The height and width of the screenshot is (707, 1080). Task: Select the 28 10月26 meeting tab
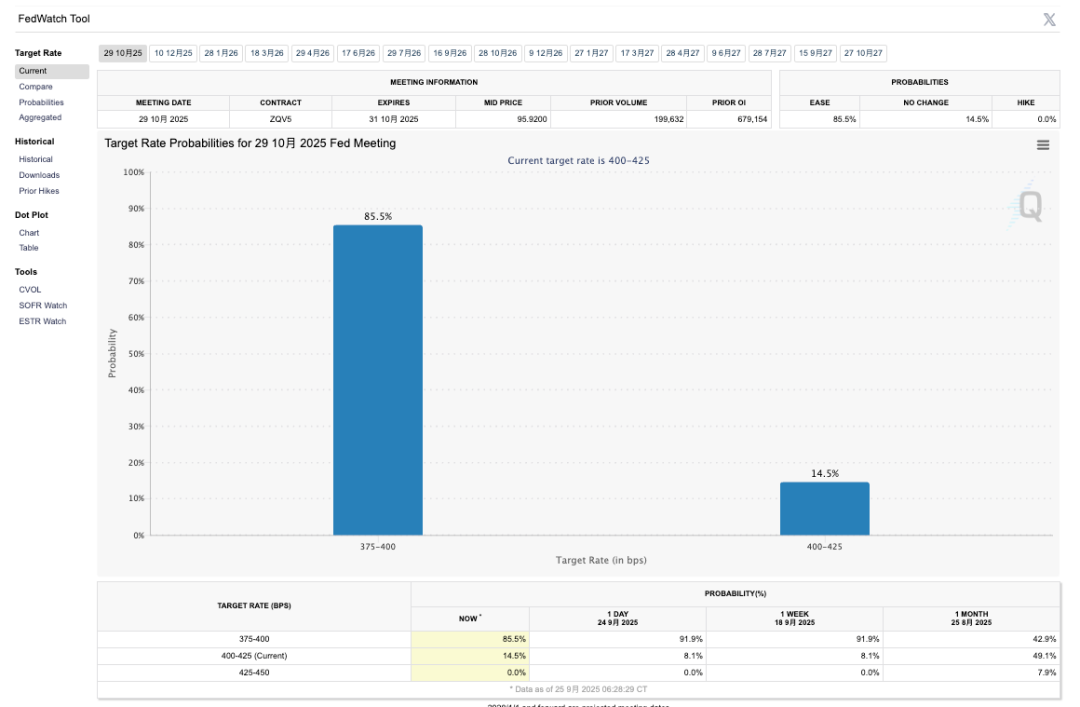[497, 53]
